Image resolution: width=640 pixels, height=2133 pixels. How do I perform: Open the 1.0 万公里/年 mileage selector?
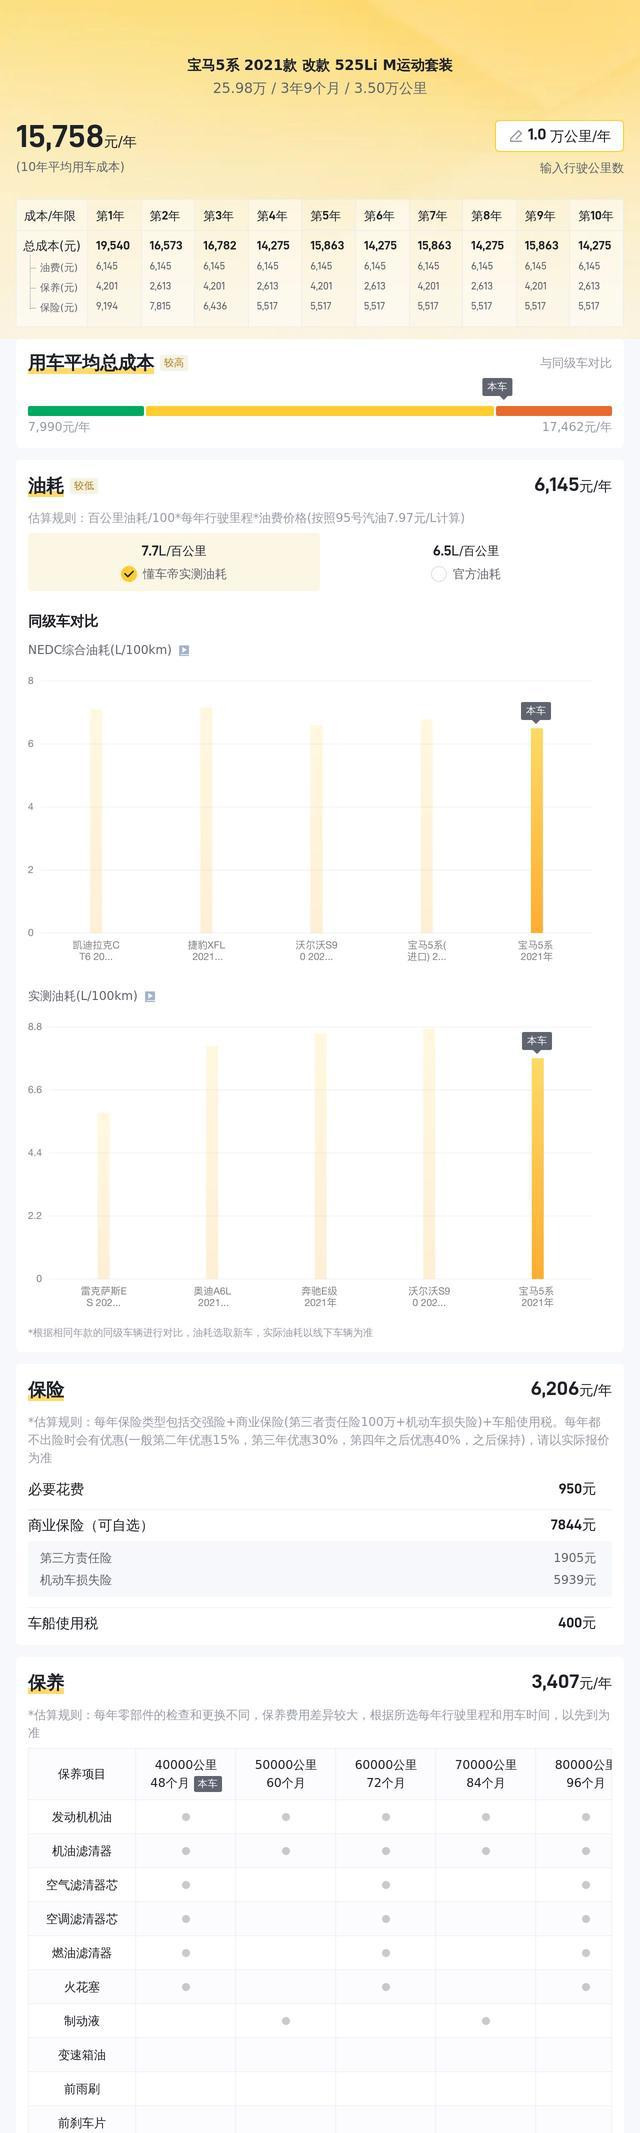[559, 136]
